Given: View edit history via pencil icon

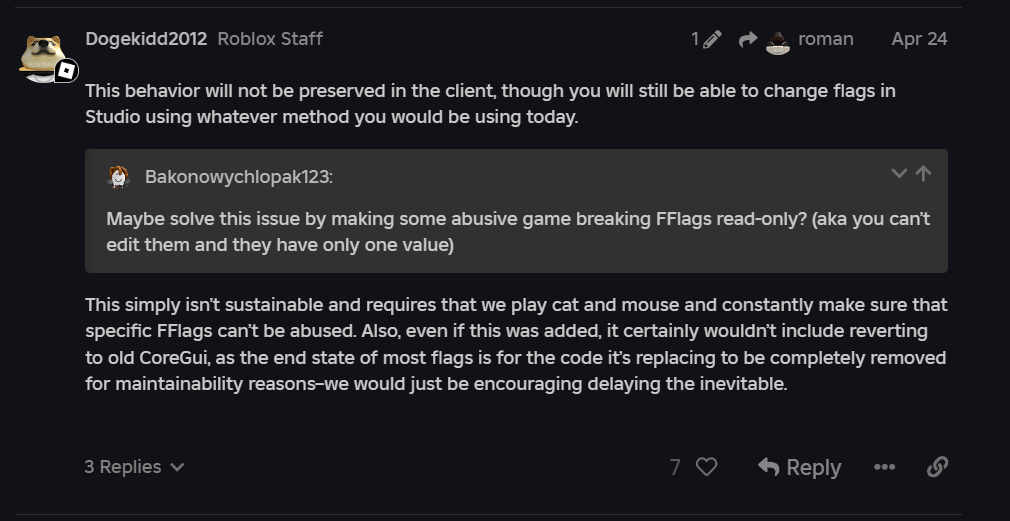Looking at the screenshot, I should click(706, 39).
